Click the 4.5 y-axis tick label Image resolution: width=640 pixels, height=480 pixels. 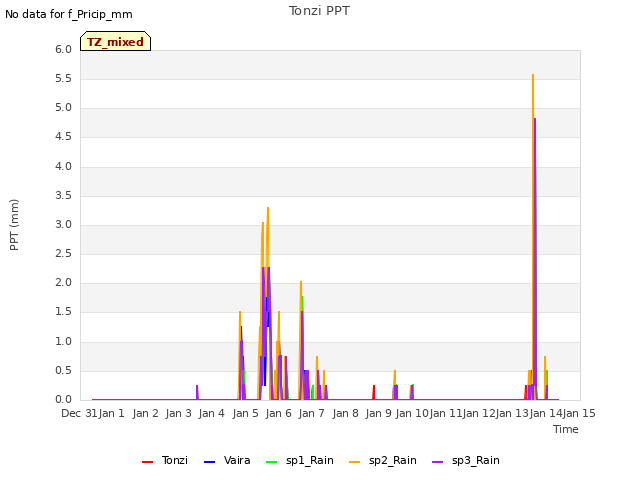coord(63,137)
